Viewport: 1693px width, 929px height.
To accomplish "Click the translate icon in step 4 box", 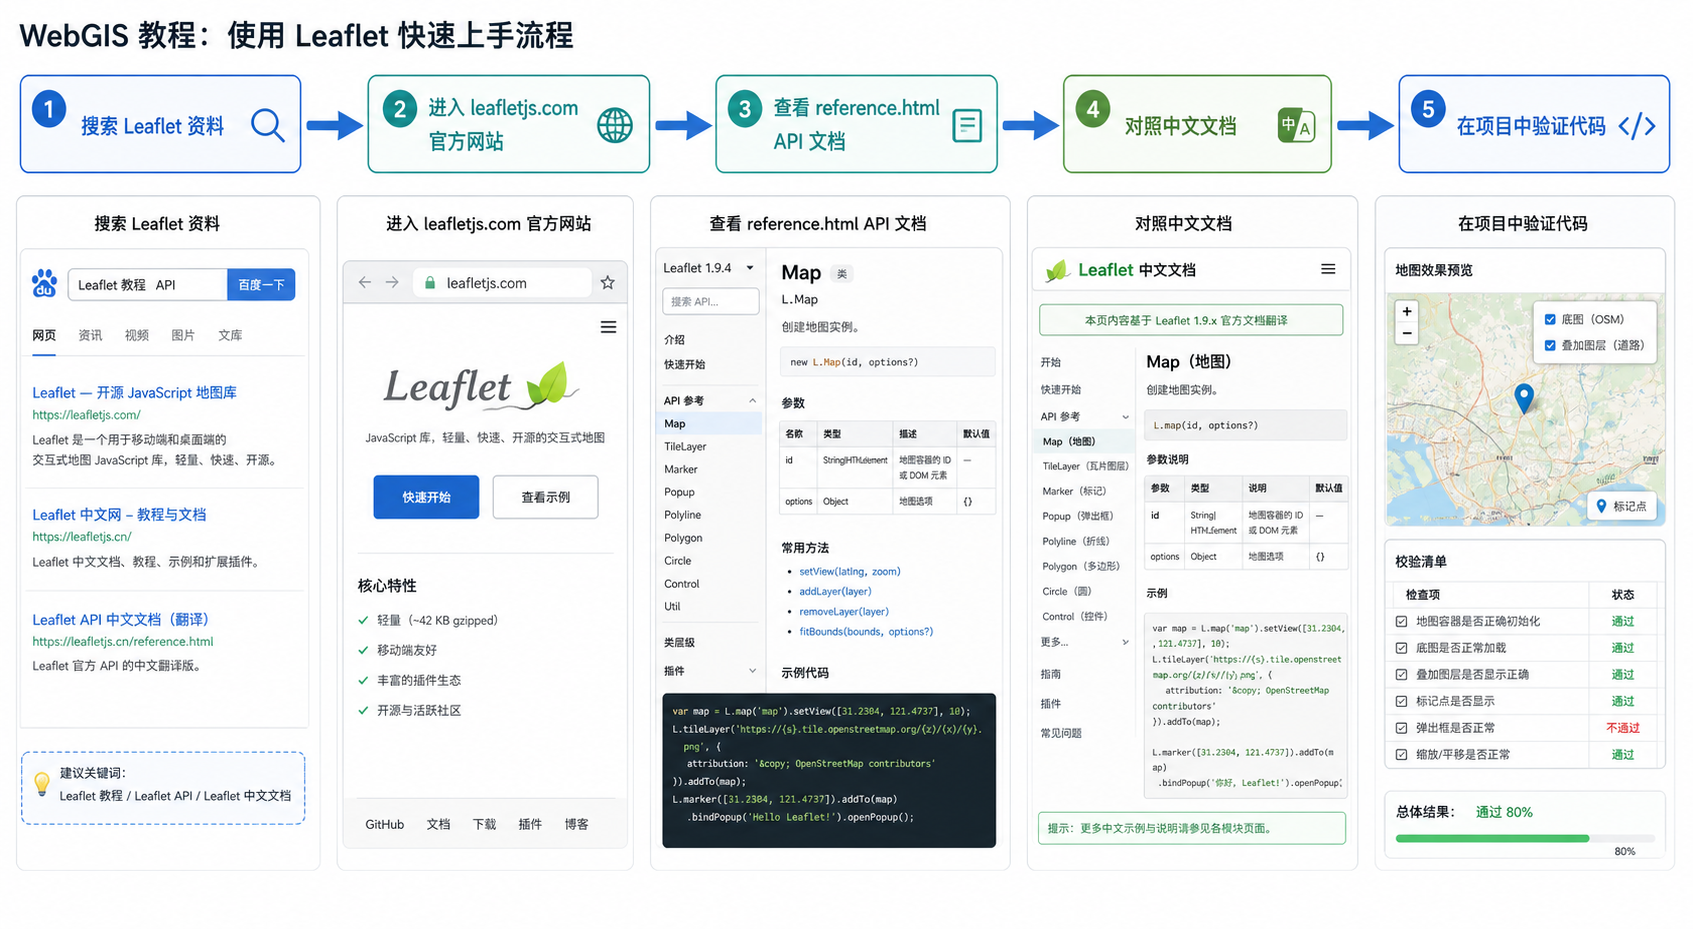I will [1296, 126].
